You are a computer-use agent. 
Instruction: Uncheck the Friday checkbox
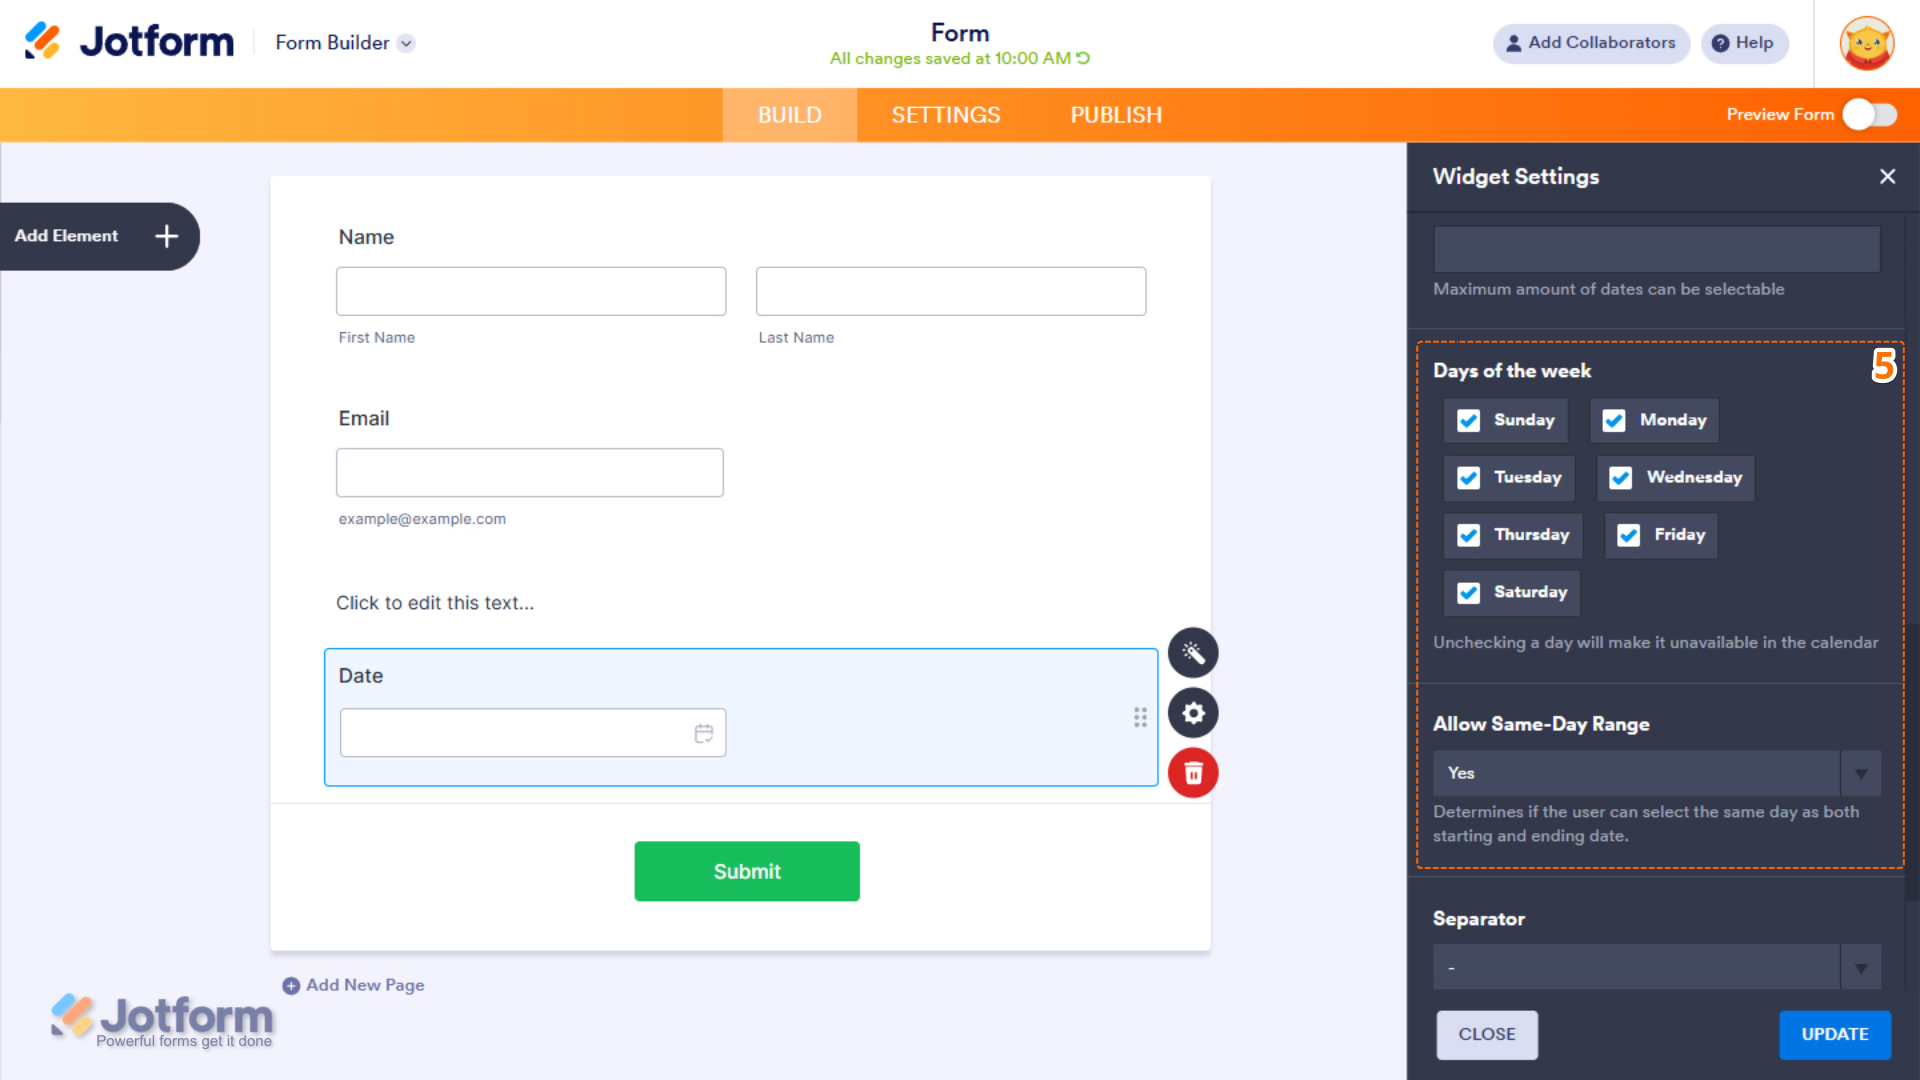1628,535
